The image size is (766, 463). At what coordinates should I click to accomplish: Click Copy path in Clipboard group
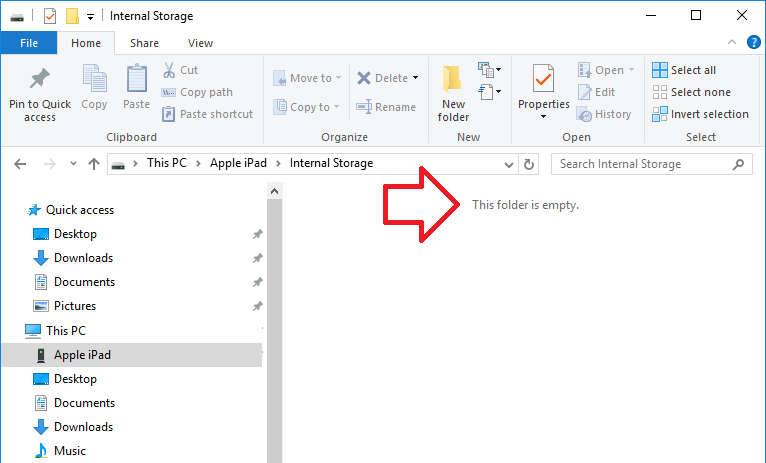pos(197,92)
